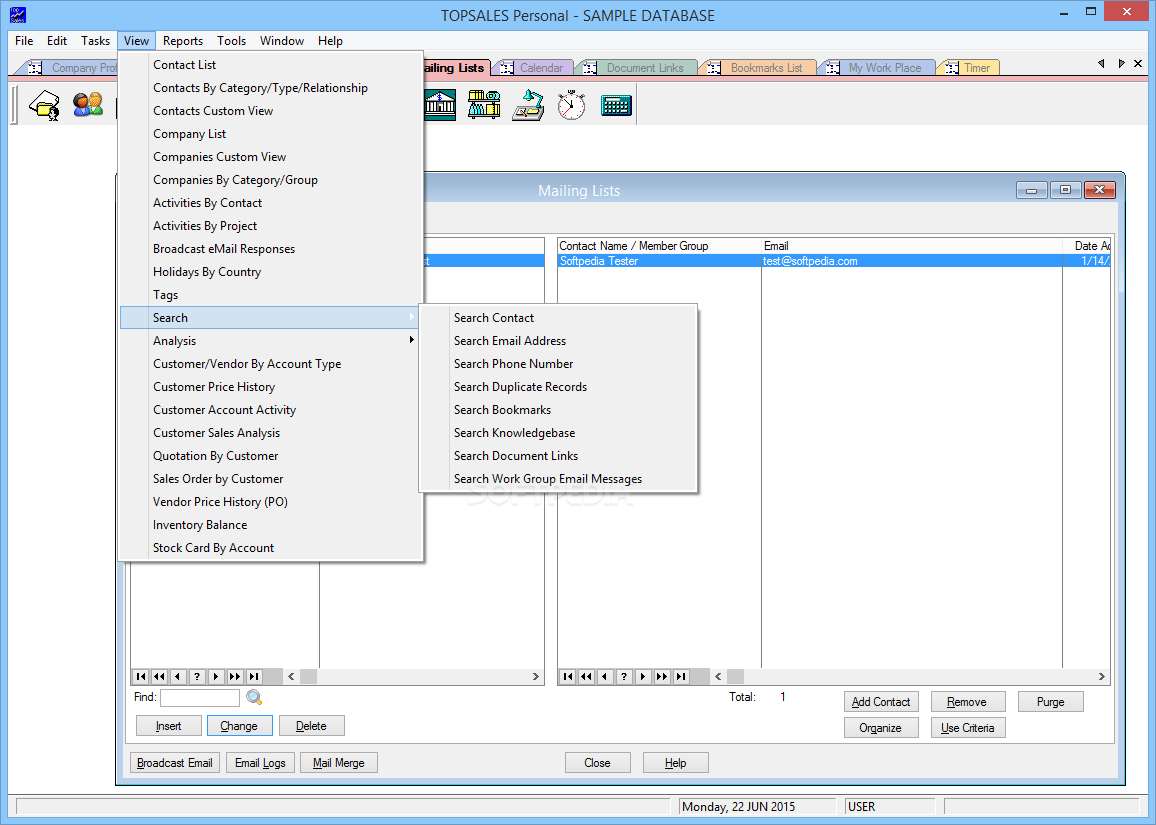Screen dimensions: 1156x825
Task: Select Customer Price History
Action: 271,387
